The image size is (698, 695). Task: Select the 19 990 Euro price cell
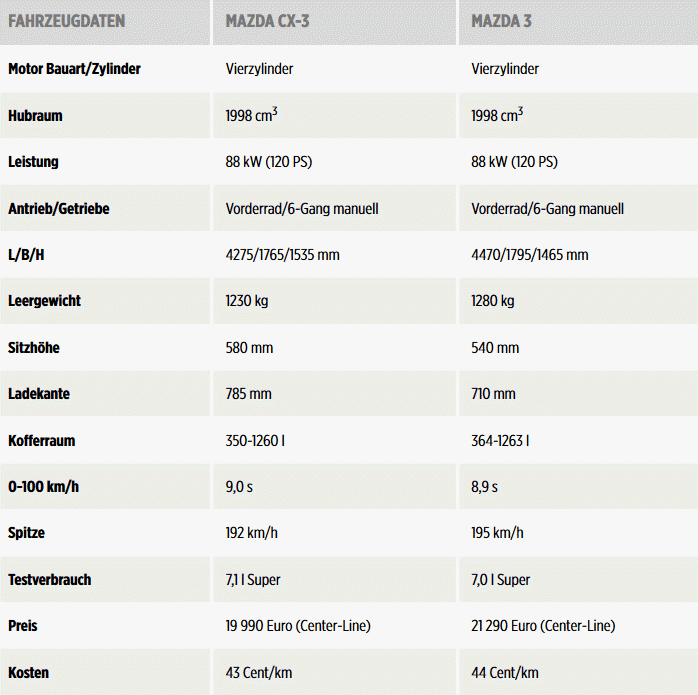click(x=298, y=626)
